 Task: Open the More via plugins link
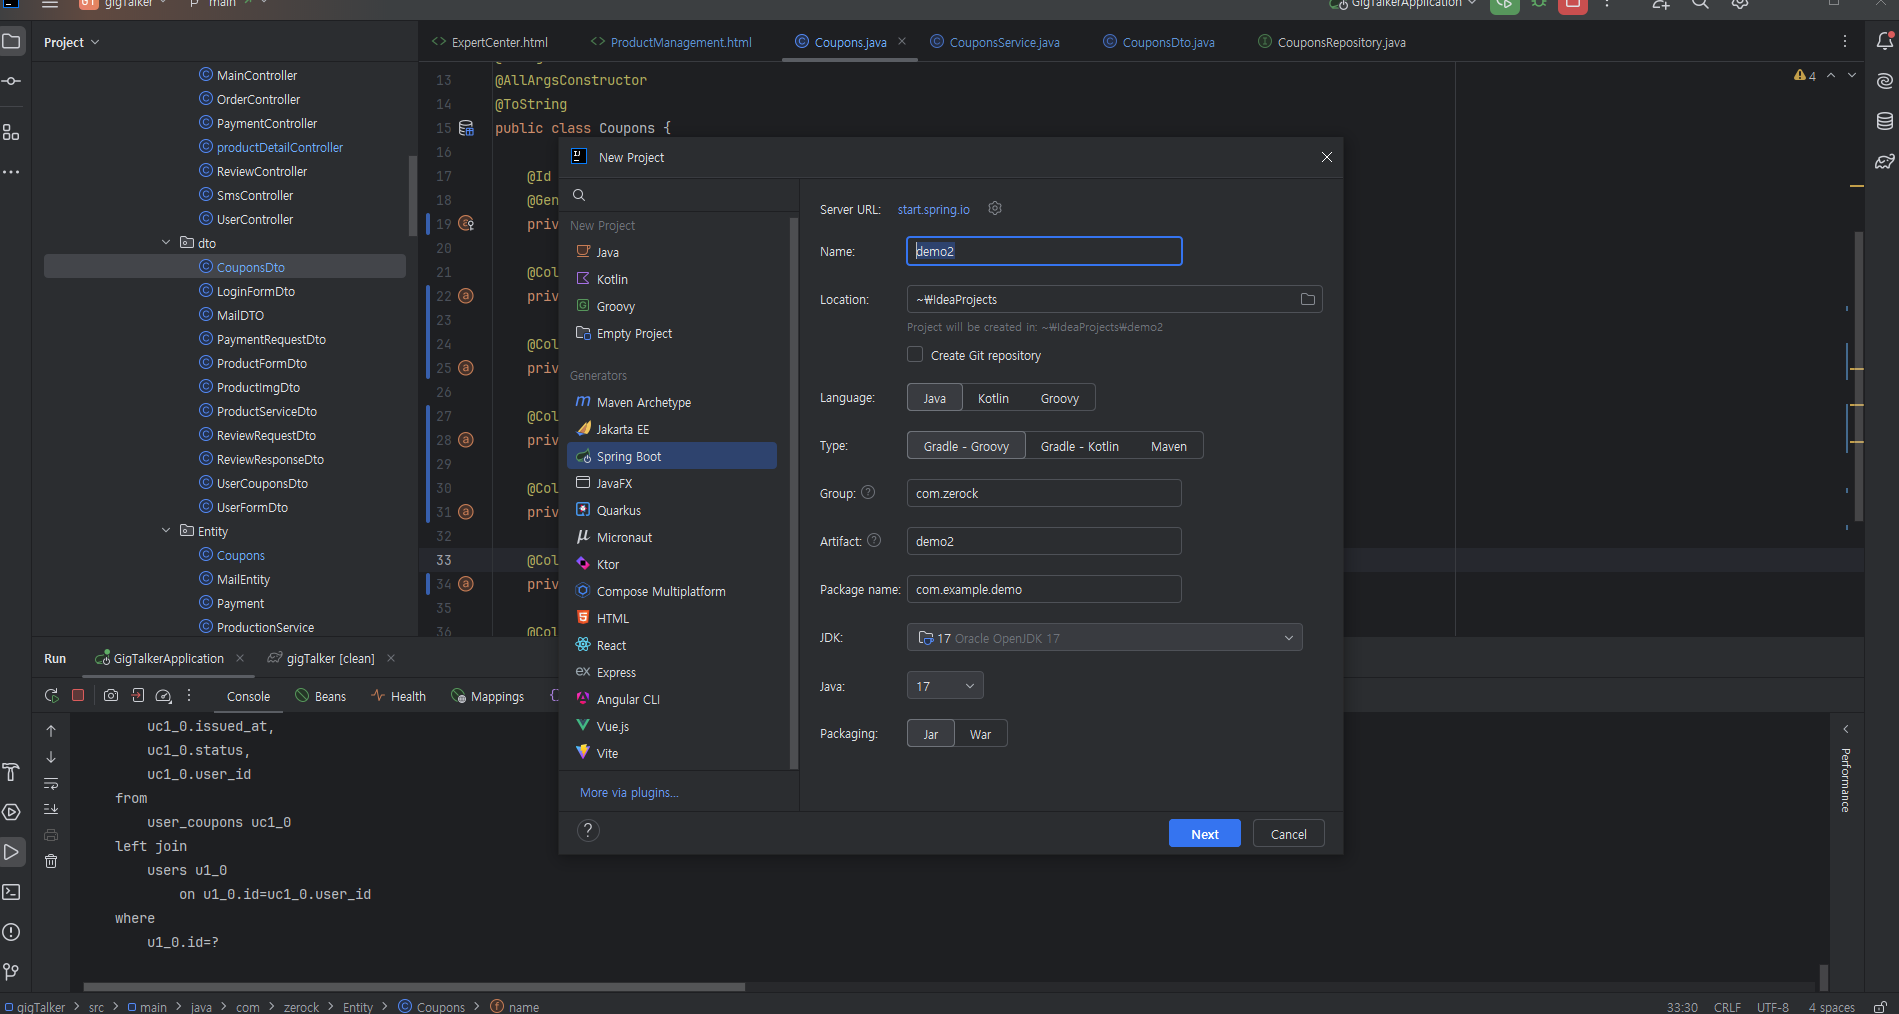[629, 792]
